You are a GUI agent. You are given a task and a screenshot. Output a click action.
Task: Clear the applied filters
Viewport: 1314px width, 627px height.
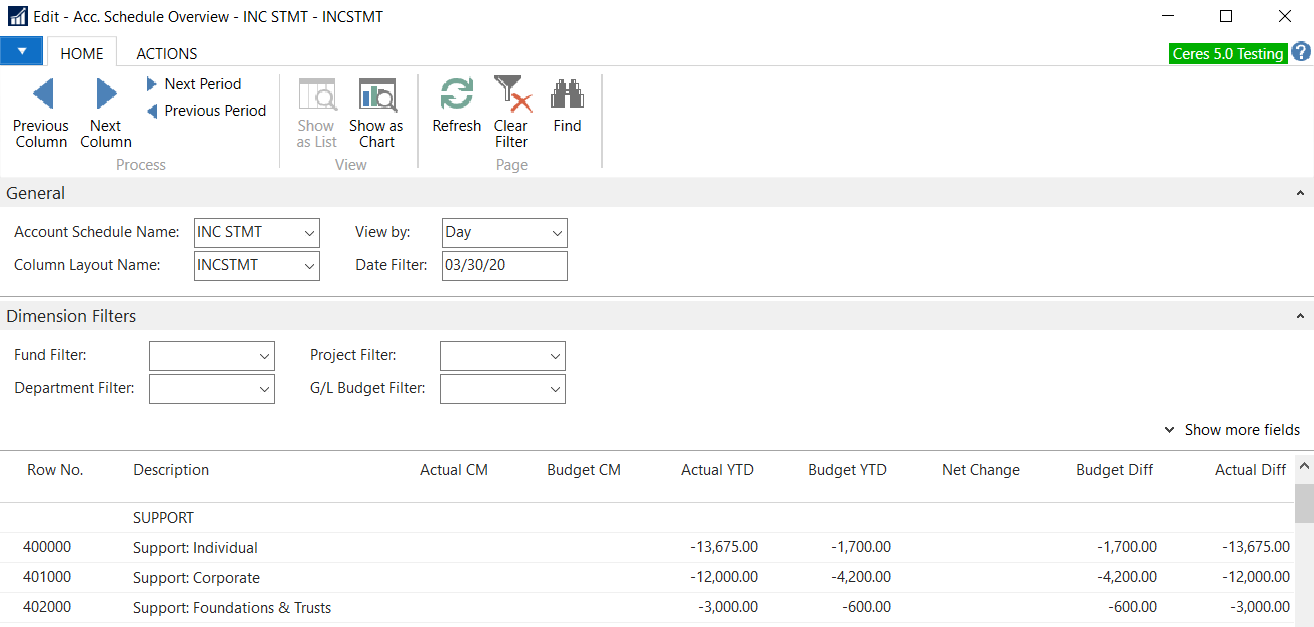pos(511,95)
